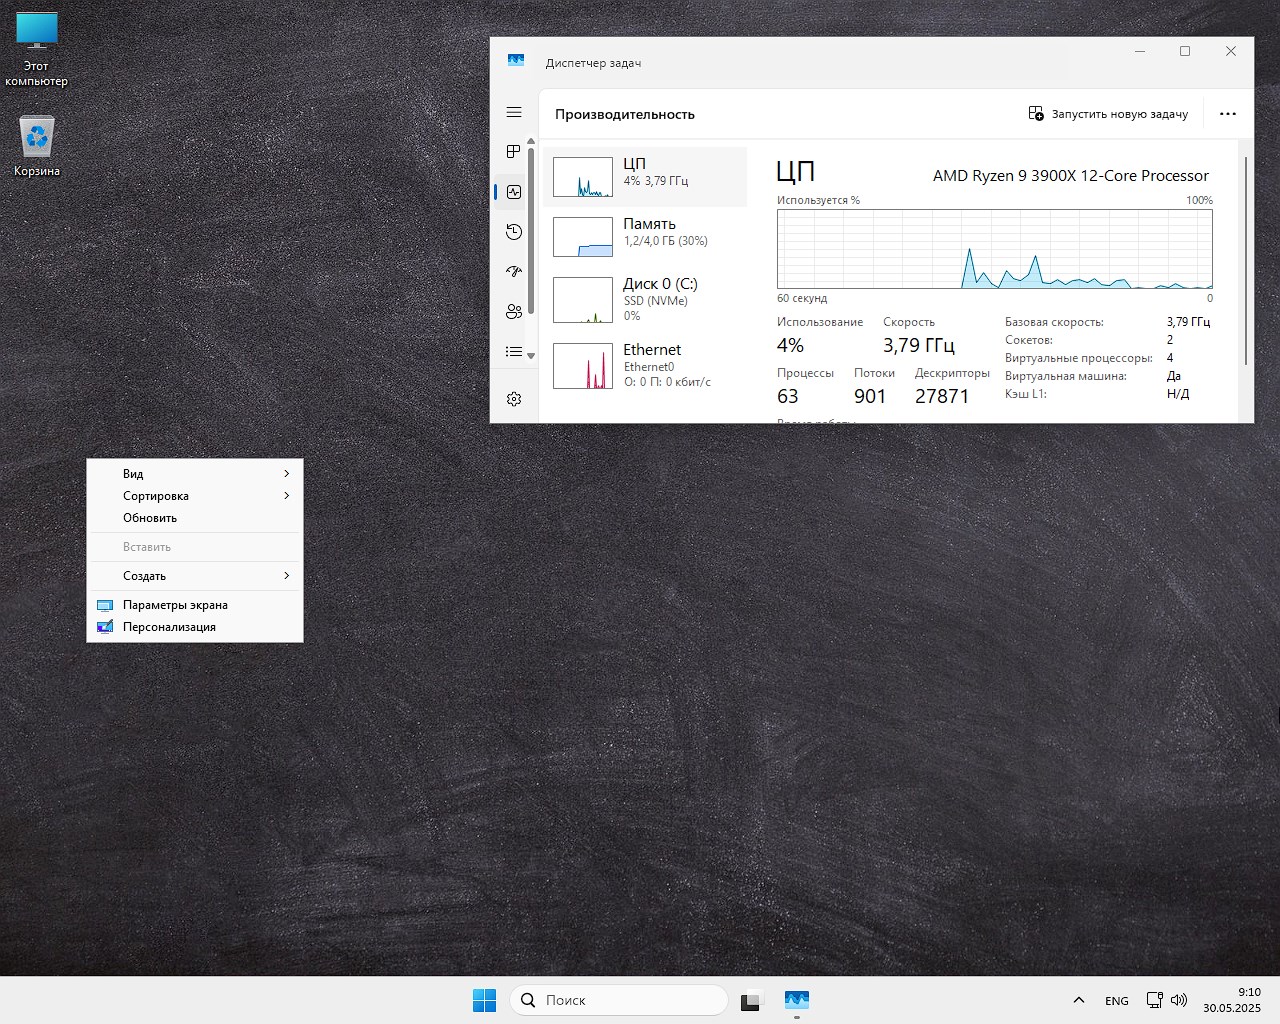Click the Используется % graph label

pyautogui.click(x=818, y=200)
